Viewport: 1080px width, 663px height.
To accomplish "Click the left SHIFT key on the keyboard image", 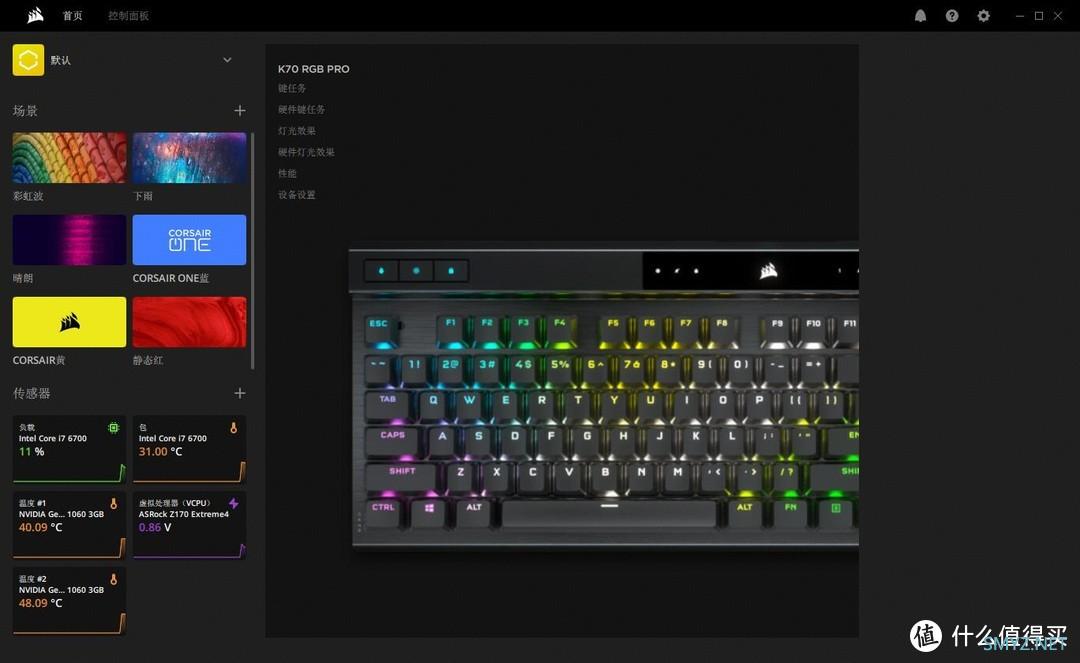I will coord(402,476).
